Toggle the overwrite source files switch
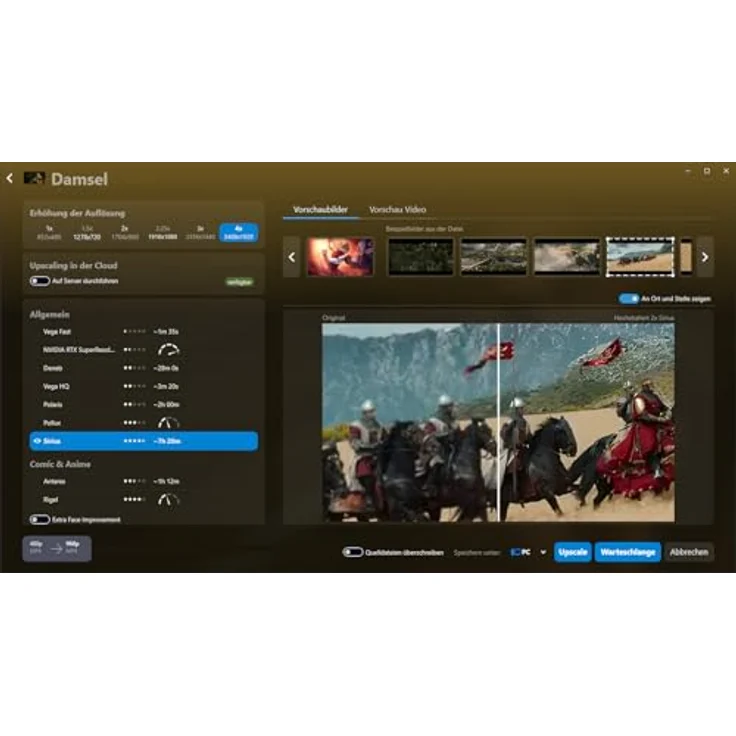The image size is (736, 736). 353,552
